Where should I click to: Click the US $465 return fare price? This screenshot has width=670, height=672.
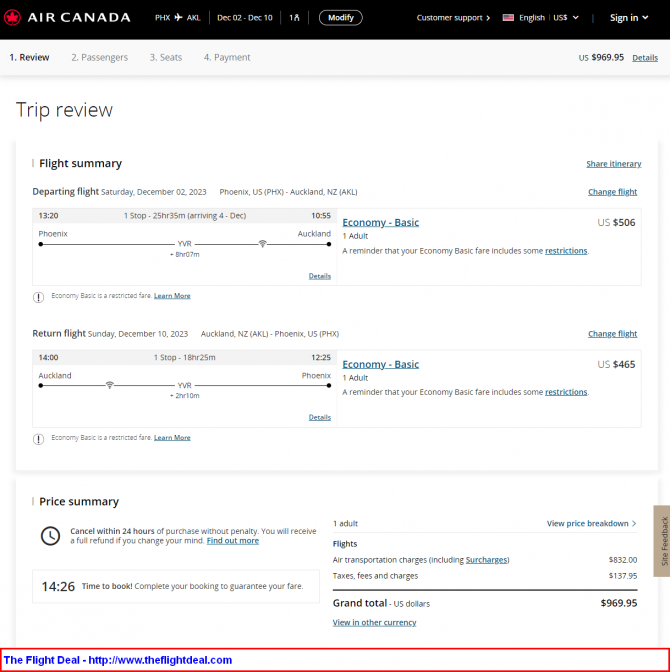pos(616,364)
